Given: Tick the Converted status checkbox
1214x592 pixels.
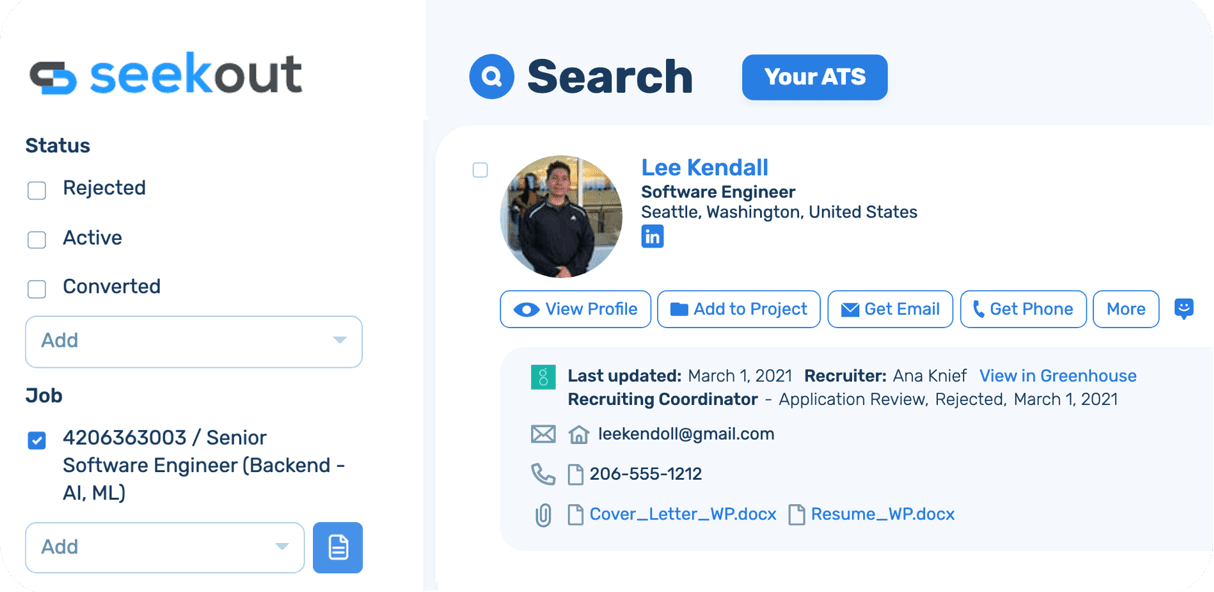Looking at the screenshot, I should click(37, 289).
